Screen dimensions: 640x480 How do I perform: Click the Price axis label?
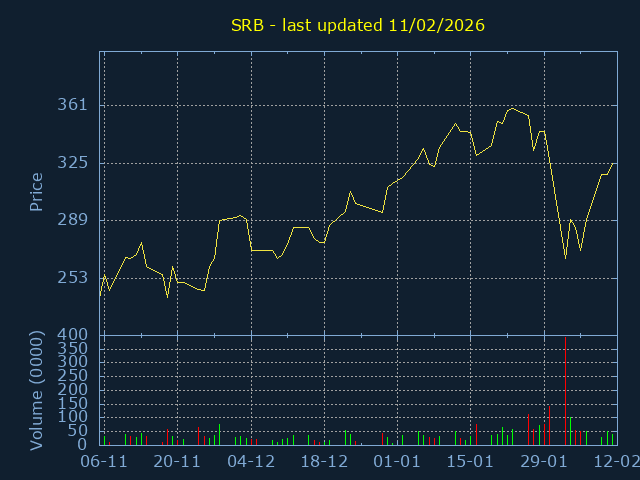tap(37, 192)
